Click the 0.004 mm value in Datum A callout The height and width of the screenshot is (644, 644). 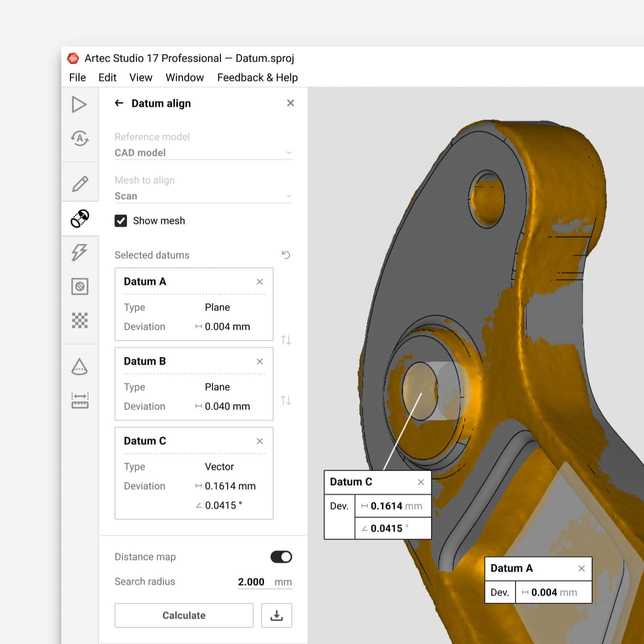[x=554, y=592]
